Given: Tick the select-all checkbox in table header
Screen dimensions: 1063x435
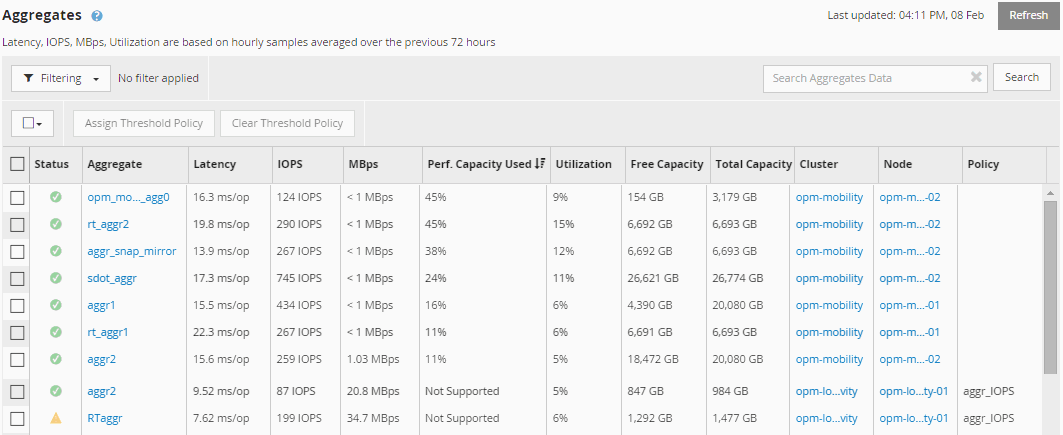Looking at the screenshot, I should (17, 164).
